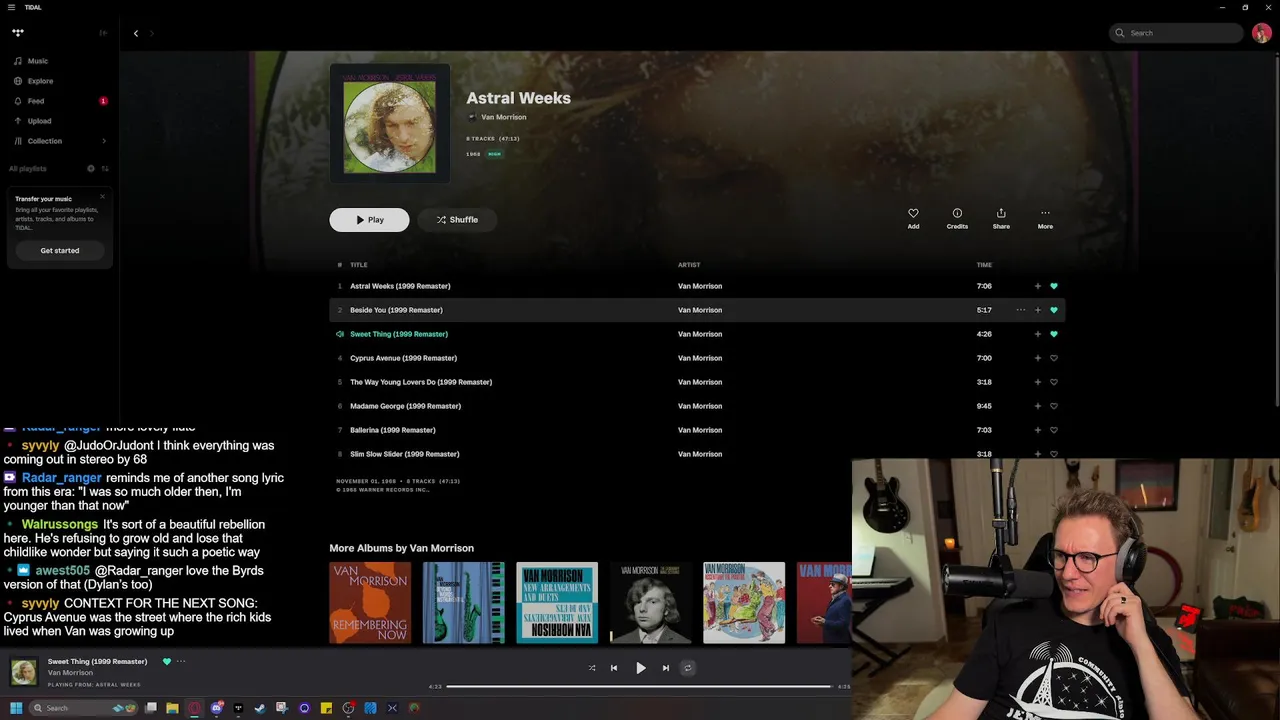1280x720 pixels.
Task: Open File Explorer from taskbar
Action: coord(172,708)
